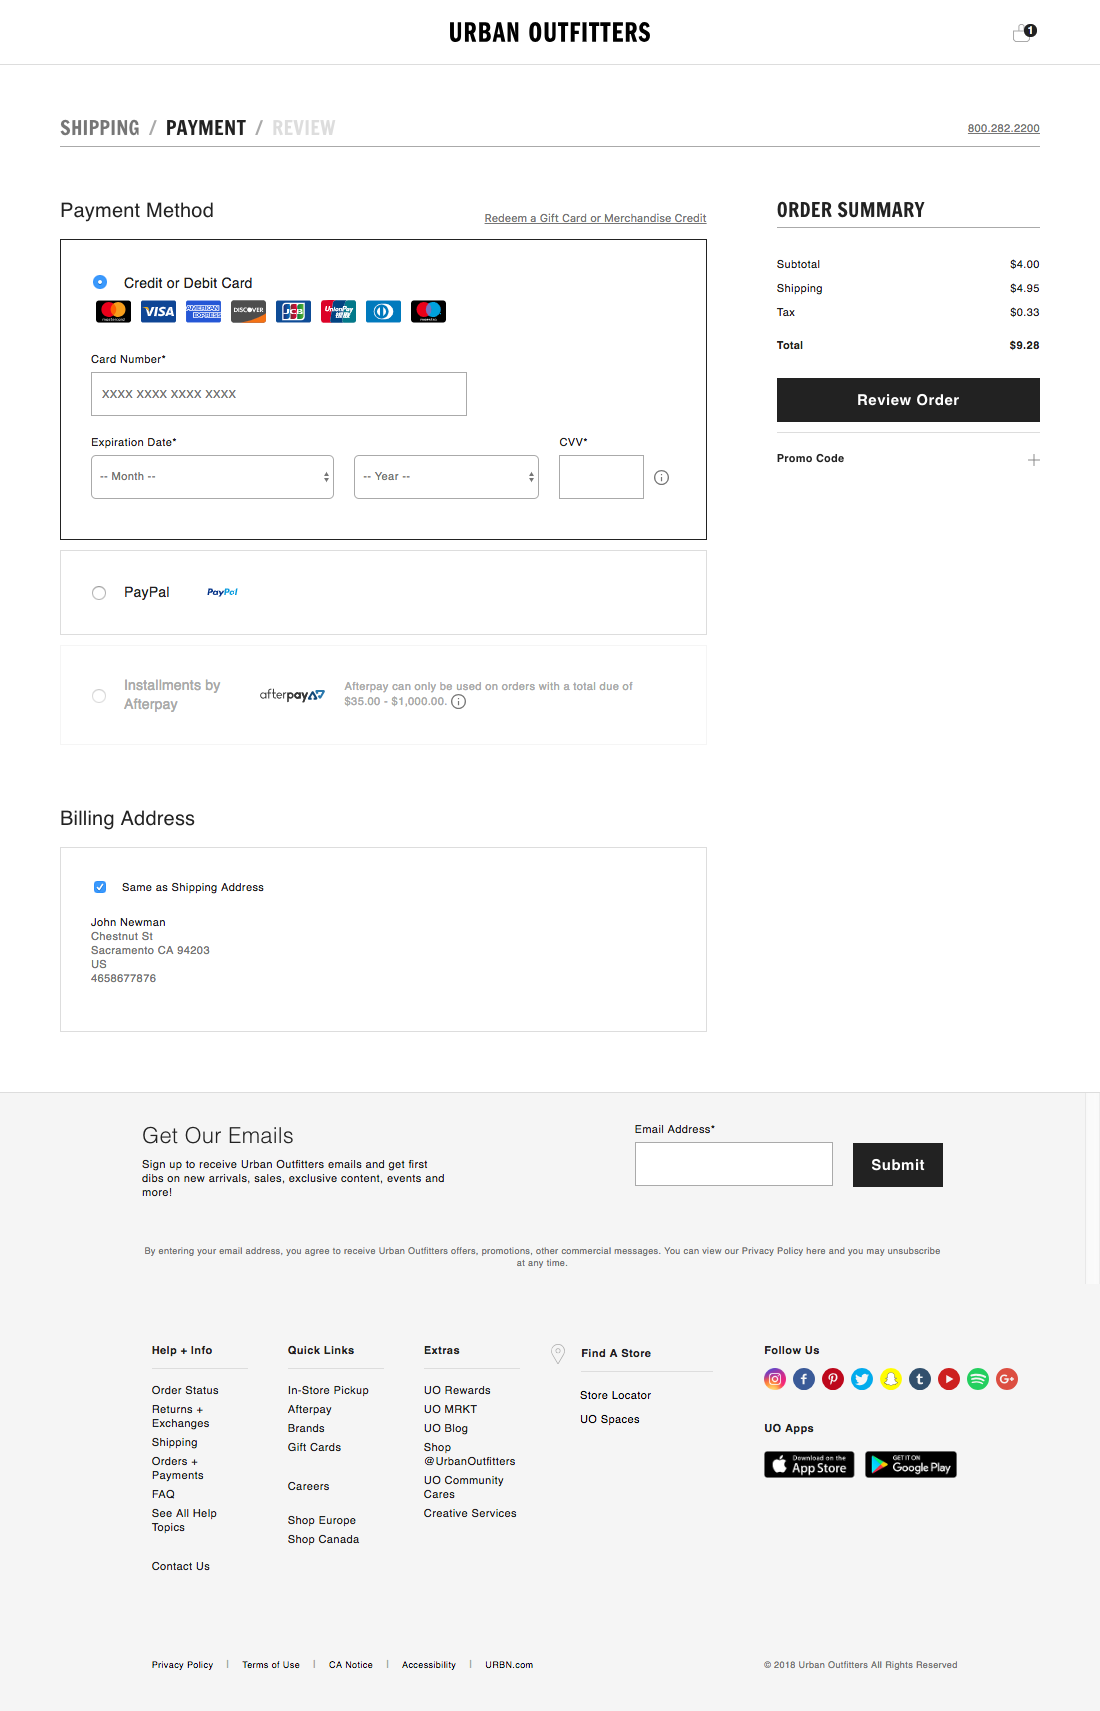The image size is (1100, 1711).
Task: Open Afterpay limits info icon
Action: [x=458, y=702]
